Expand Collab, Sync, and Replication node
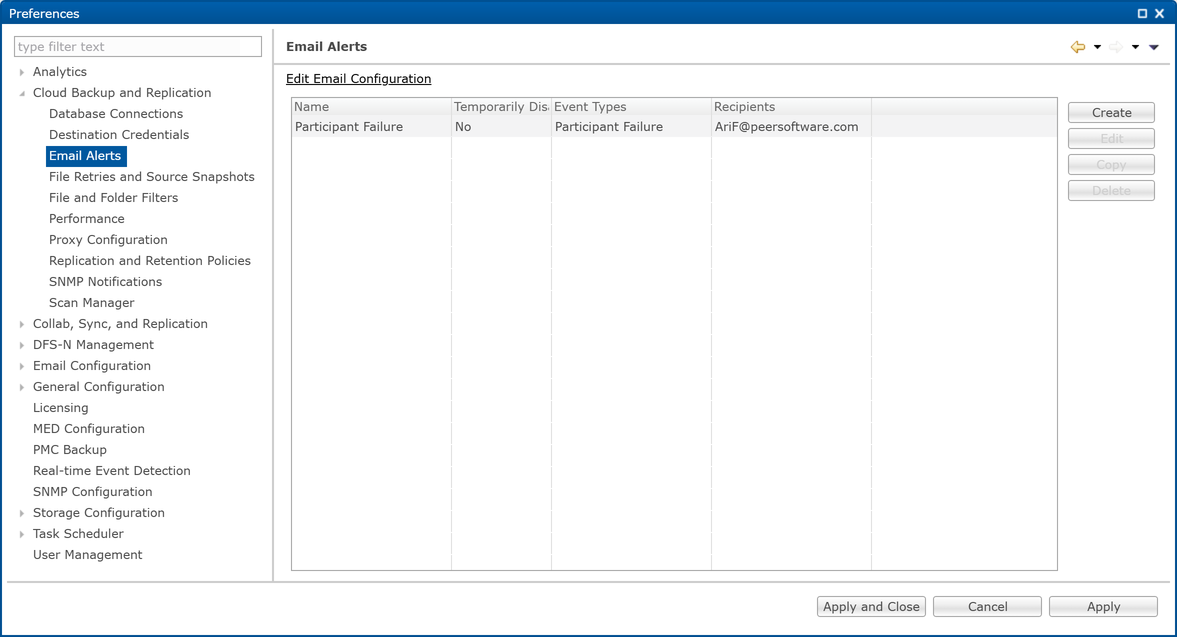1177x637 pixels. [22, 324]
